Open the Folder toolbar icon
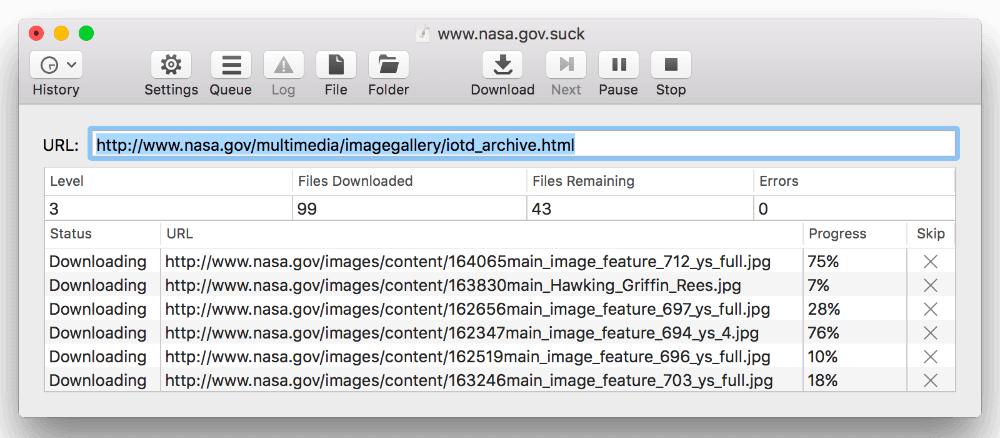 [x=388, y=64]
